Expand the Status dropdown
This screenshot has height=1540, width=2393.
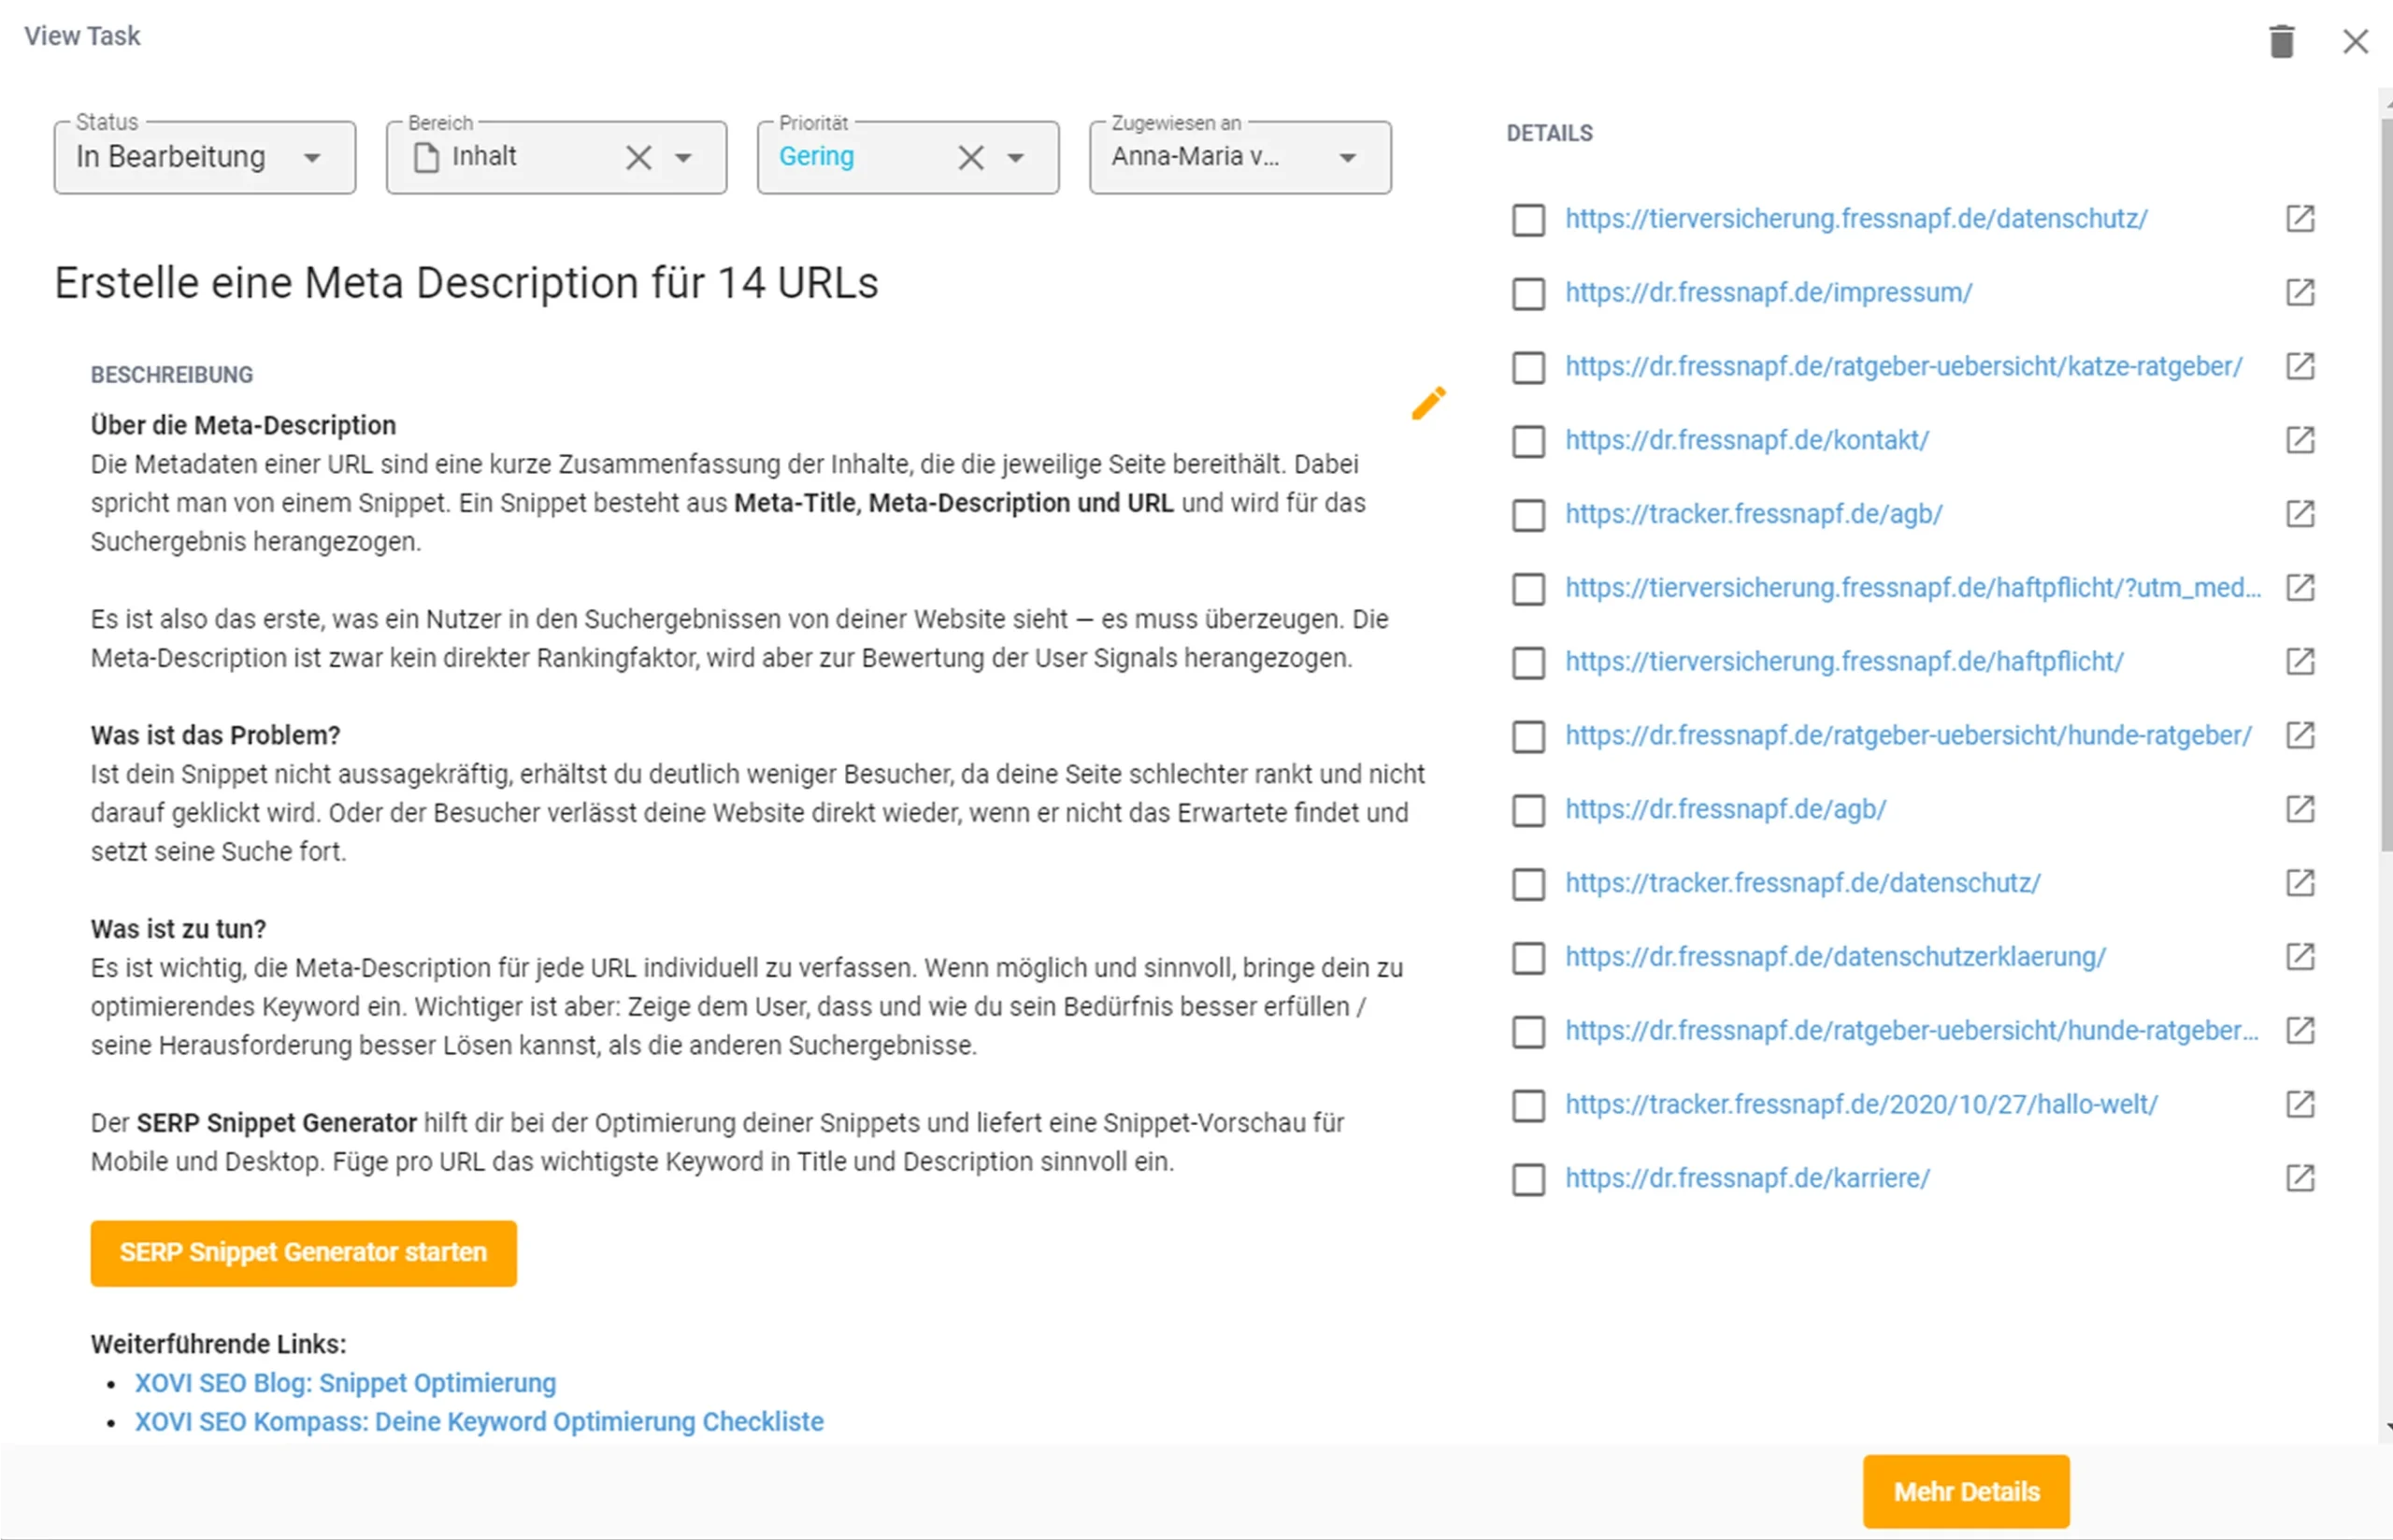(312, 158)
